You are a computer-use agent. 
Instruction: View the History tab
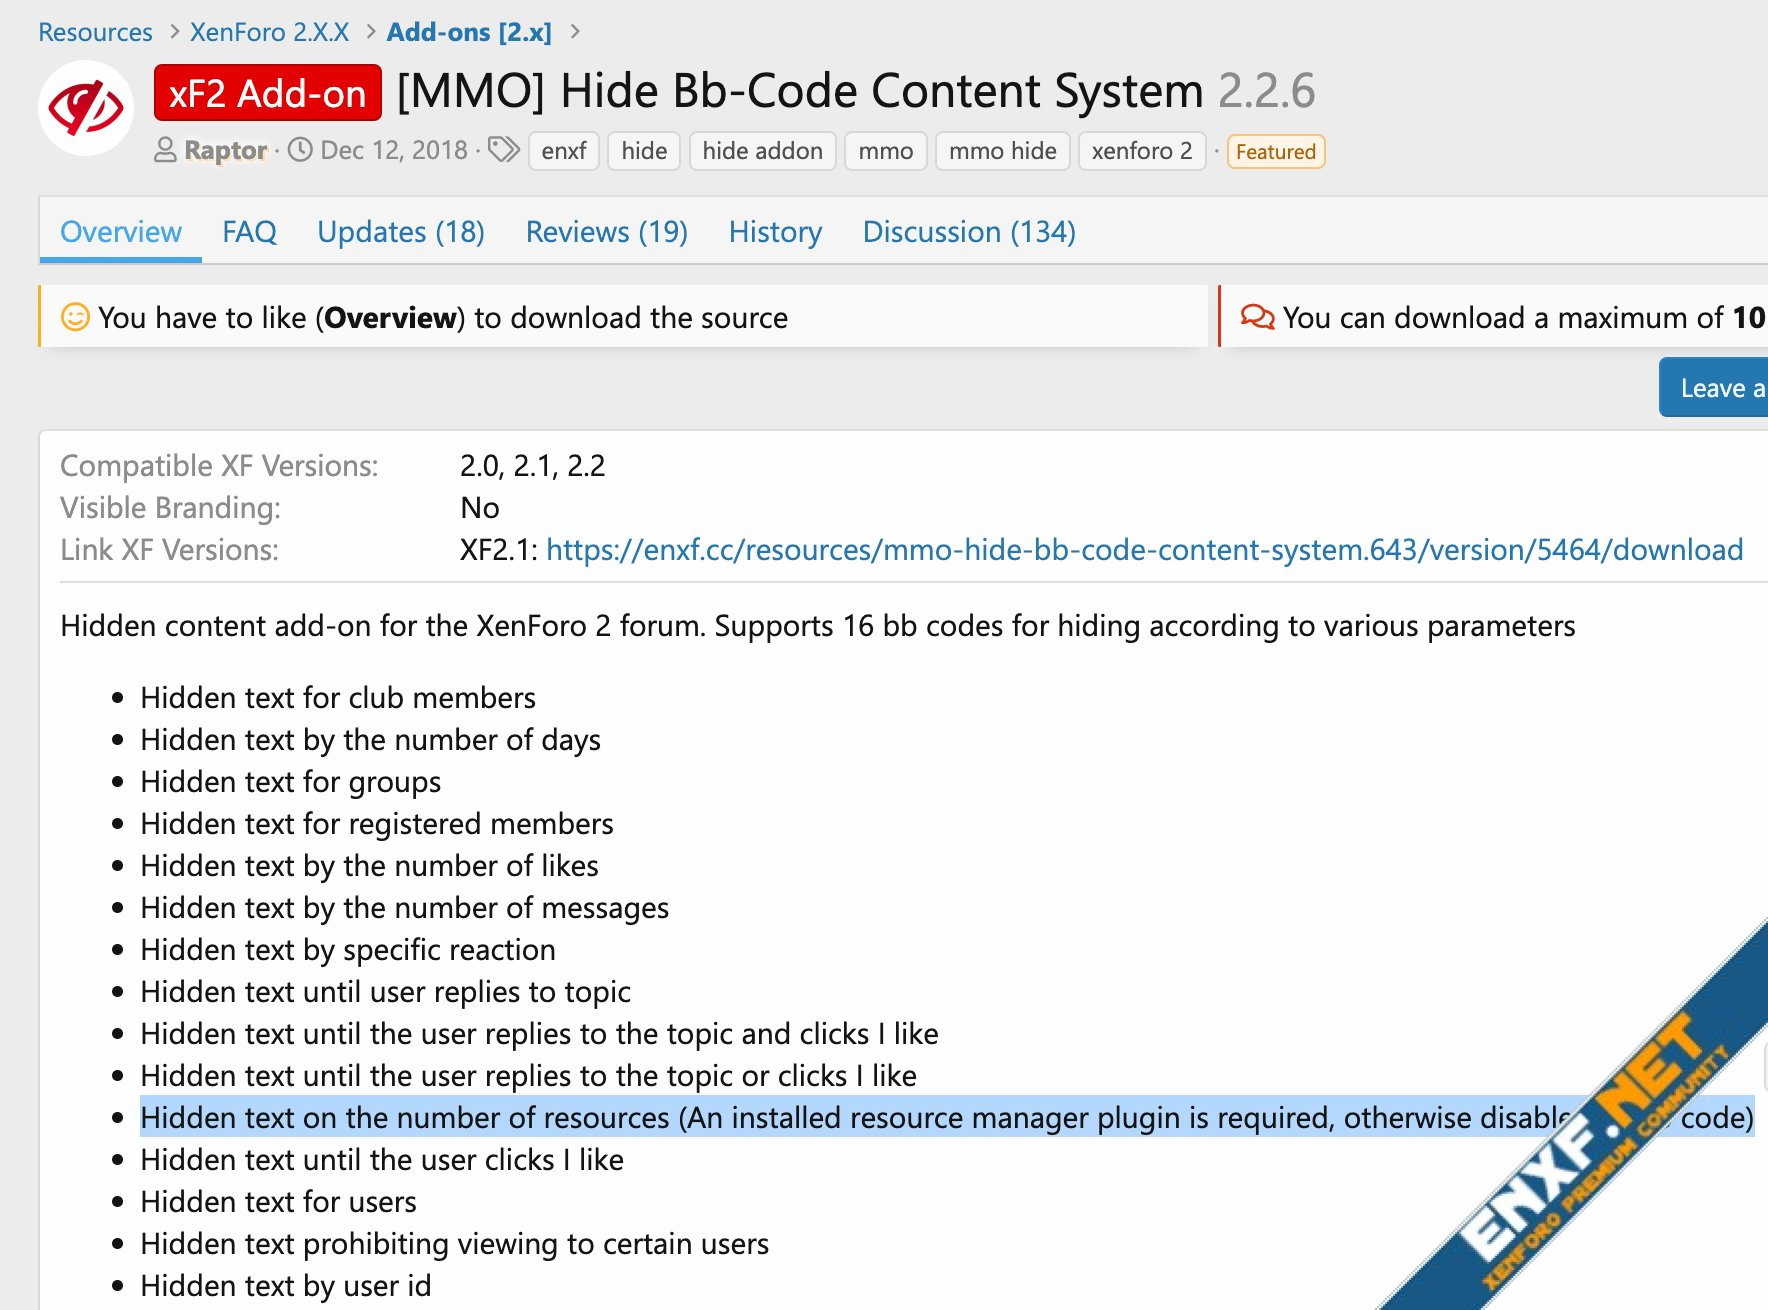pos(775,232)
